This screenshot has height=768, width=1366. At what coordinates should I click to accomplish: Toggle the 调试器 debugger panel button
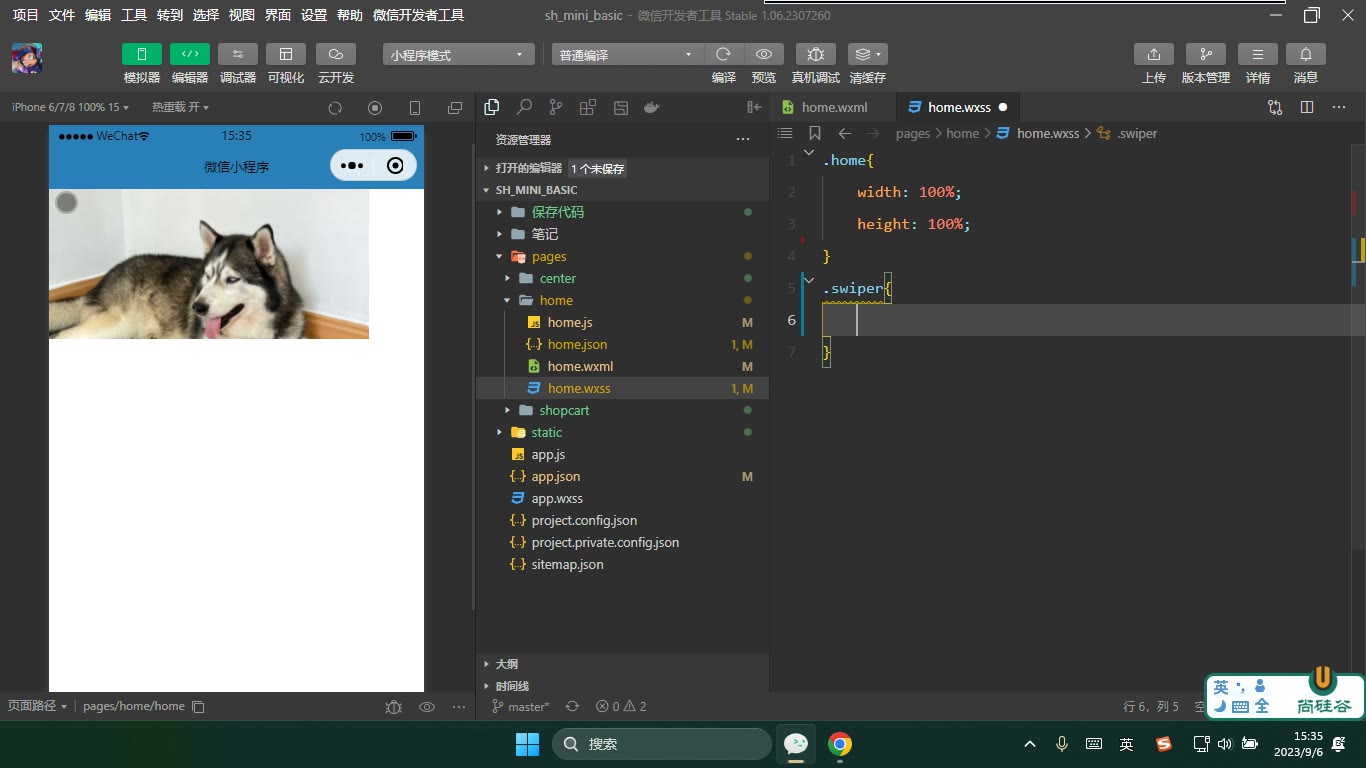coord(238,54)
